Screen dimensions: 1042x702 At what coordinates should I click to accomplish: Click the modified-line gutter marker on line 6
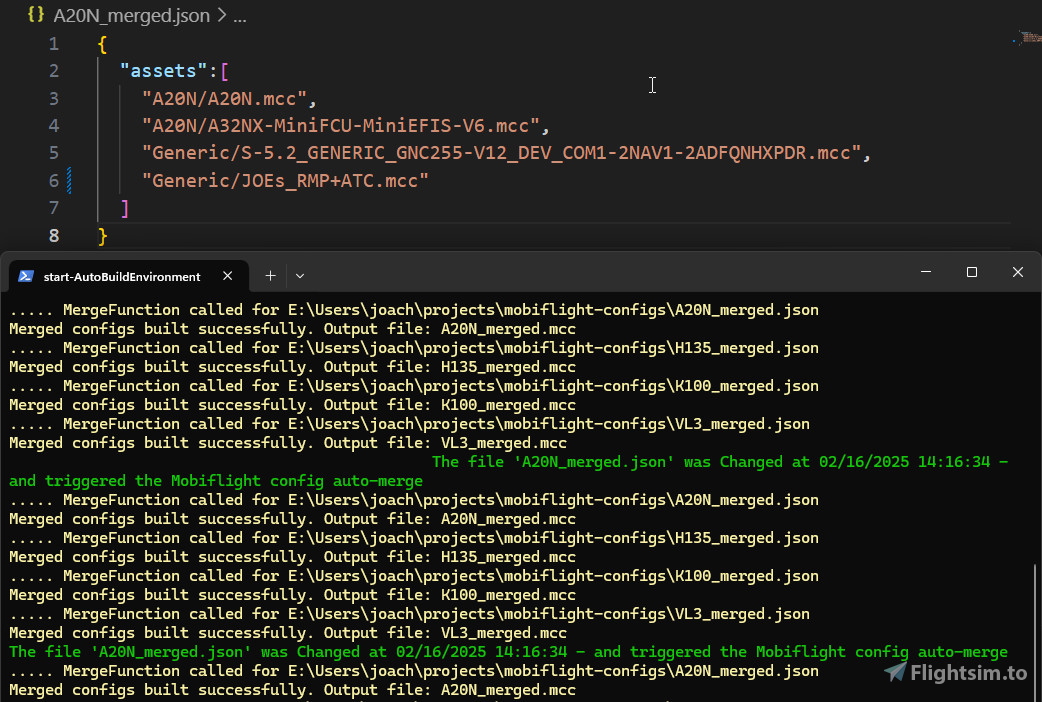pyautogui.click(x=69, y=180)
